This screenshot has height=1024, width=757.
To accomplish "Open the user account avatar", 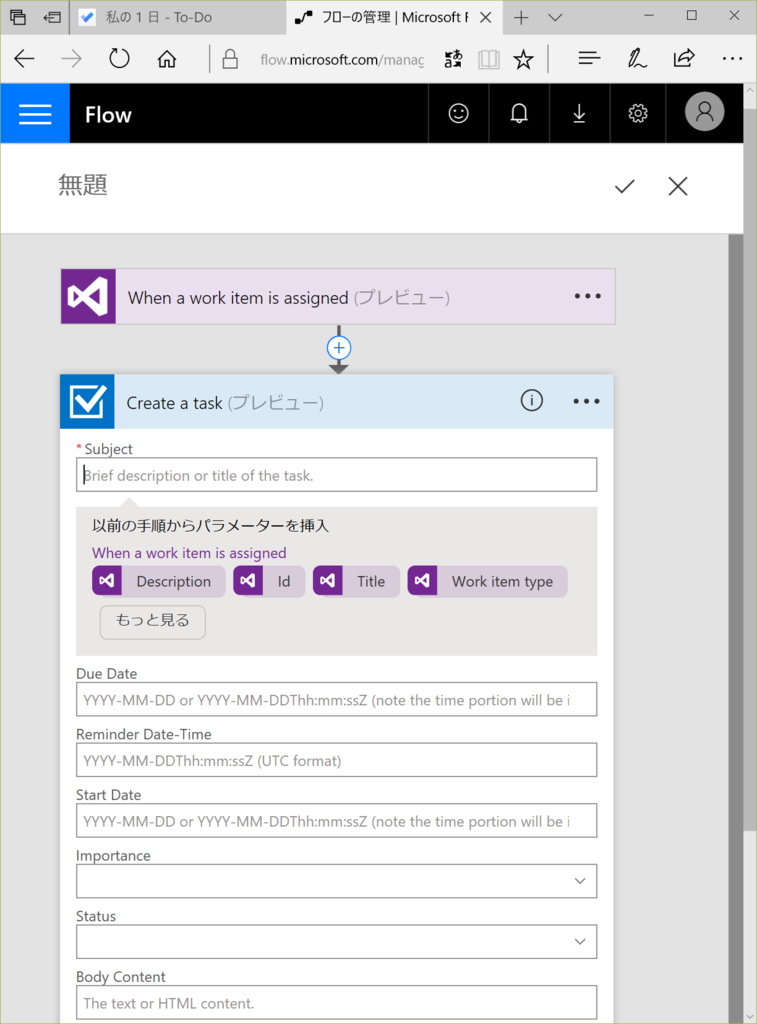I will point(704,112).
